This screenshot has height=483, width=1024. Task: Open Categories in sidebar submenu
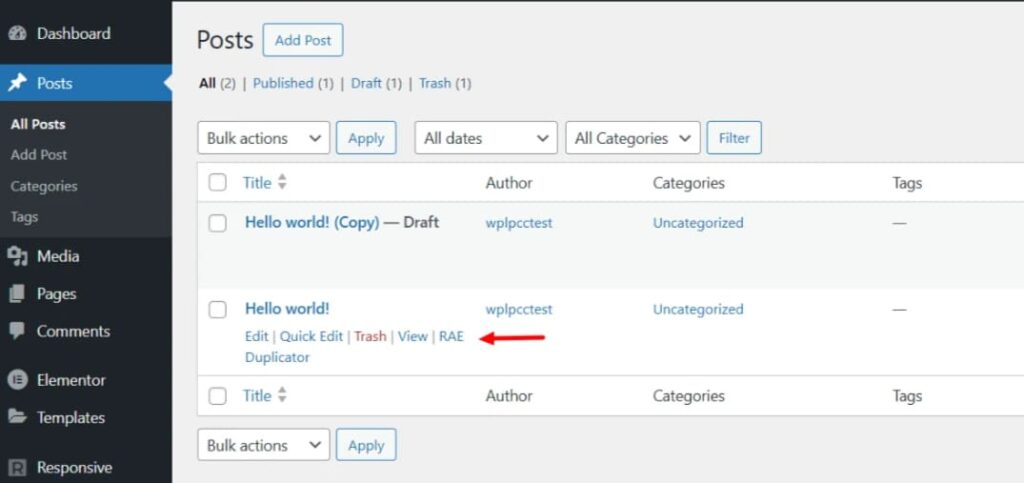[44, 186]
